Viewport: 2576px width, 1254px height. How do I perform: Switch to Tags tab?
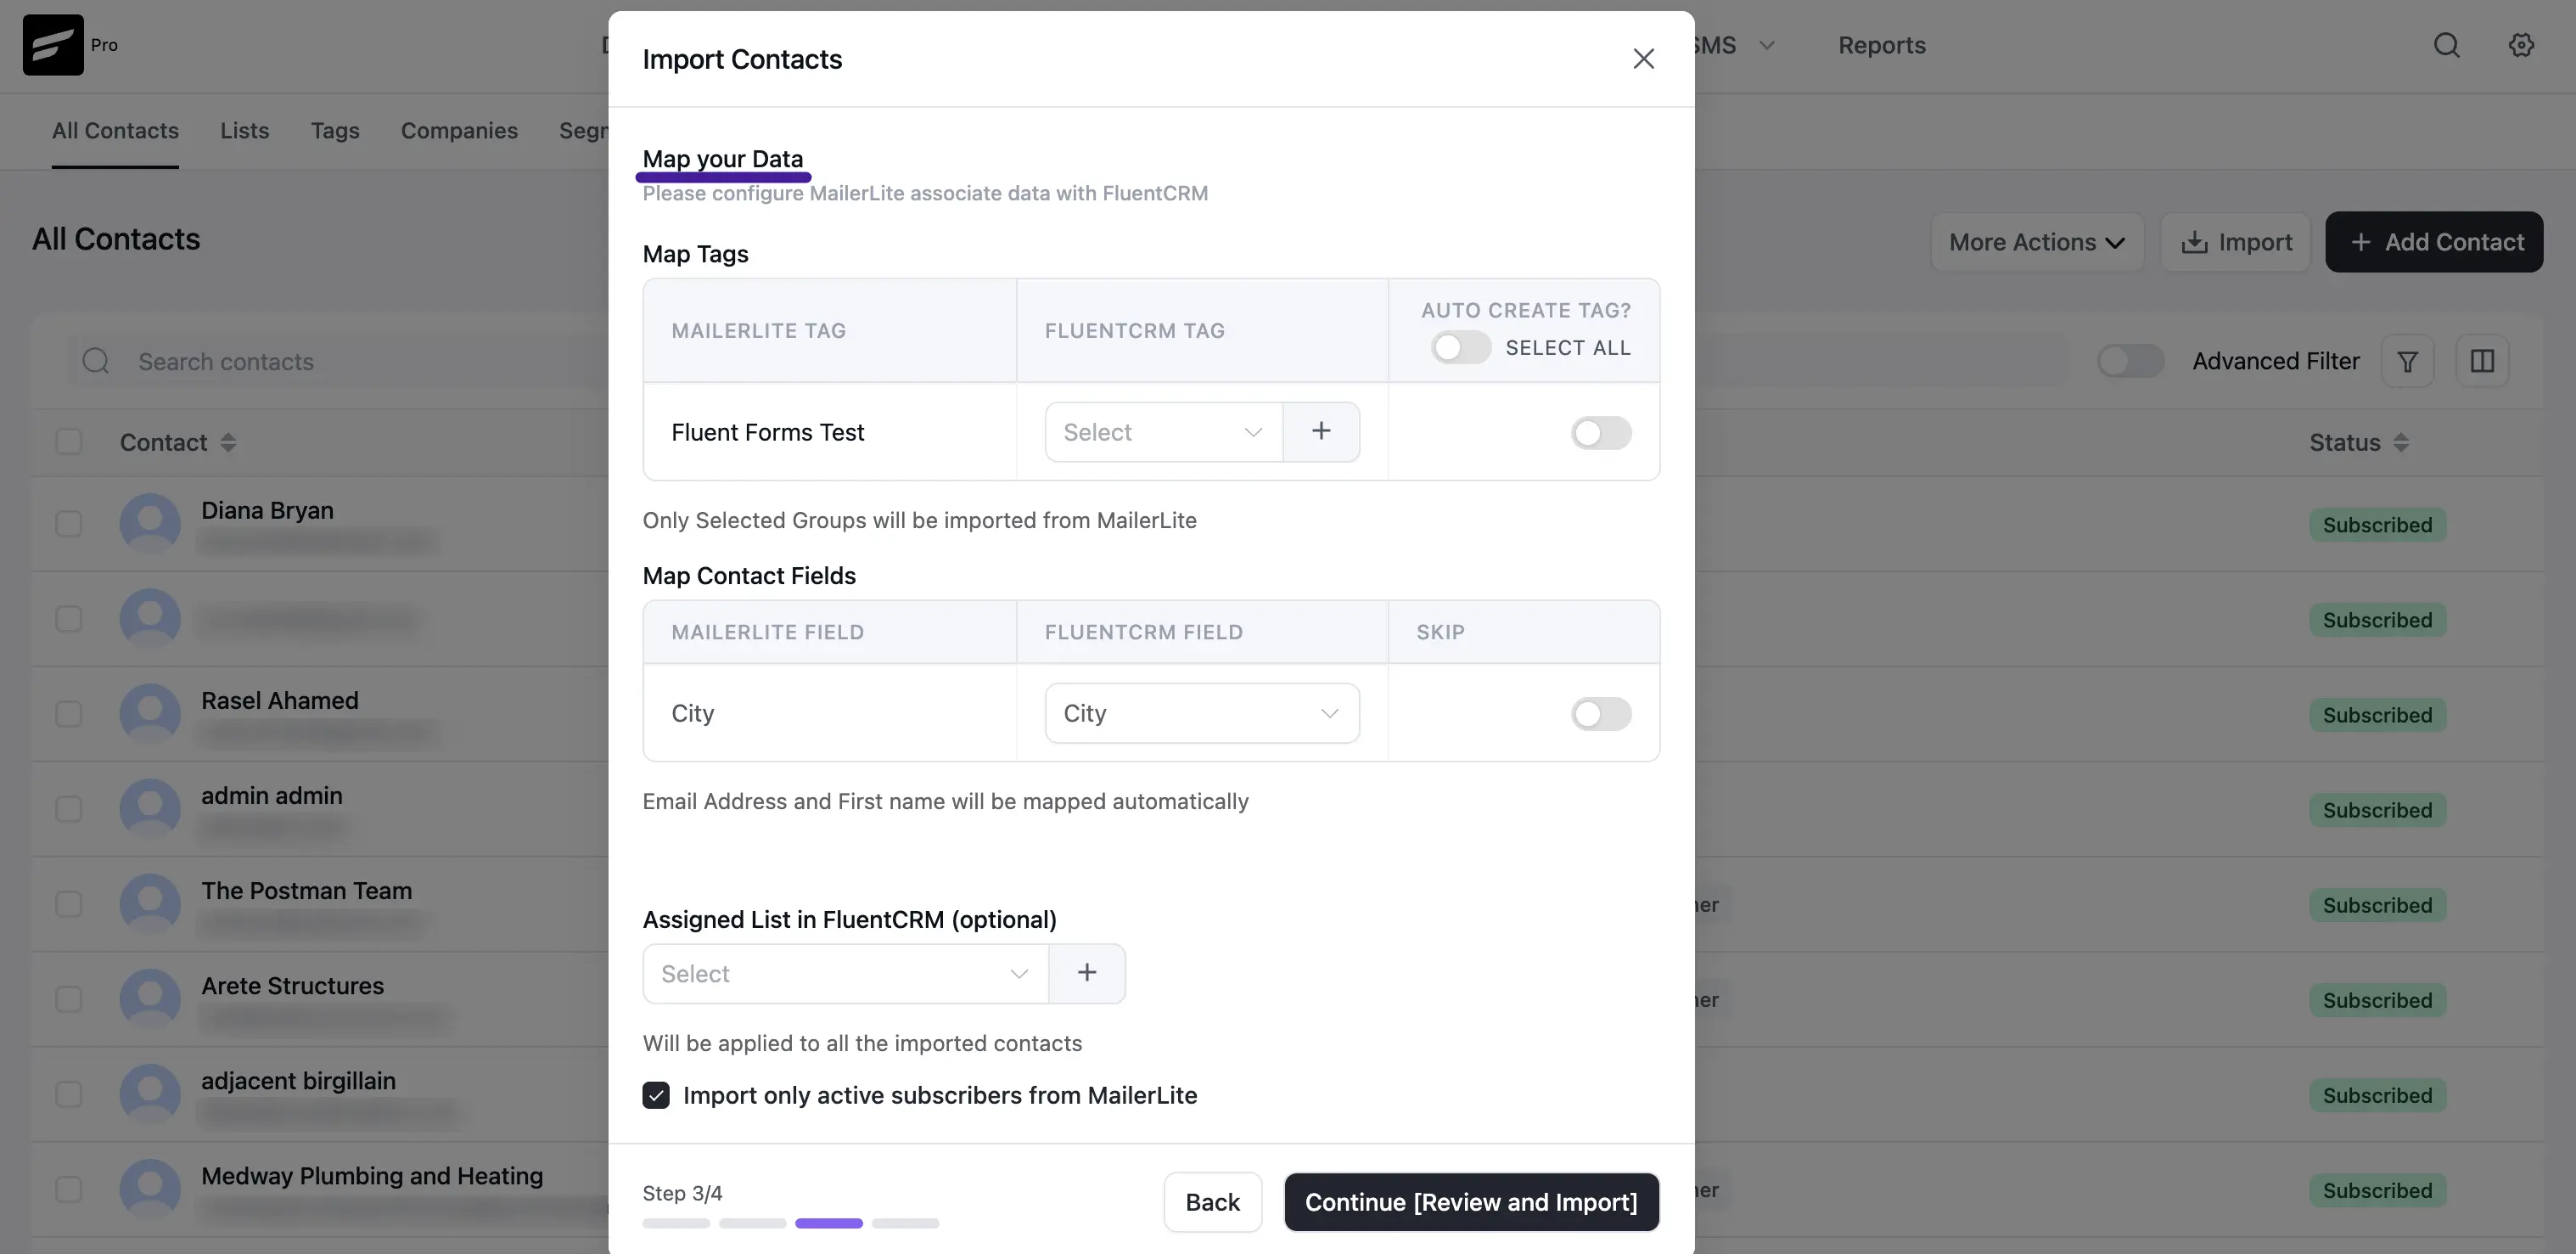coord(335,131)
